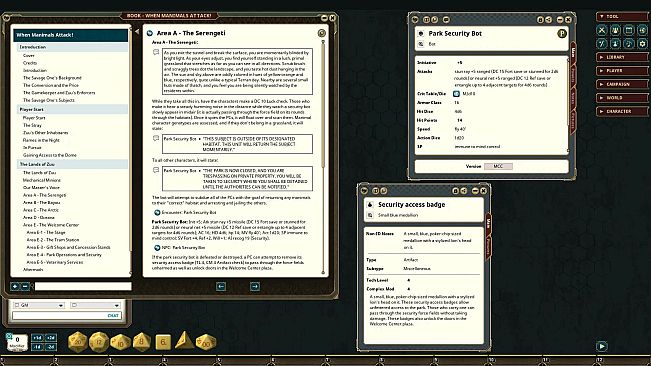
Task: Open the Encounter: Park Security Bot link icon
Action: (x=157, y=212)
